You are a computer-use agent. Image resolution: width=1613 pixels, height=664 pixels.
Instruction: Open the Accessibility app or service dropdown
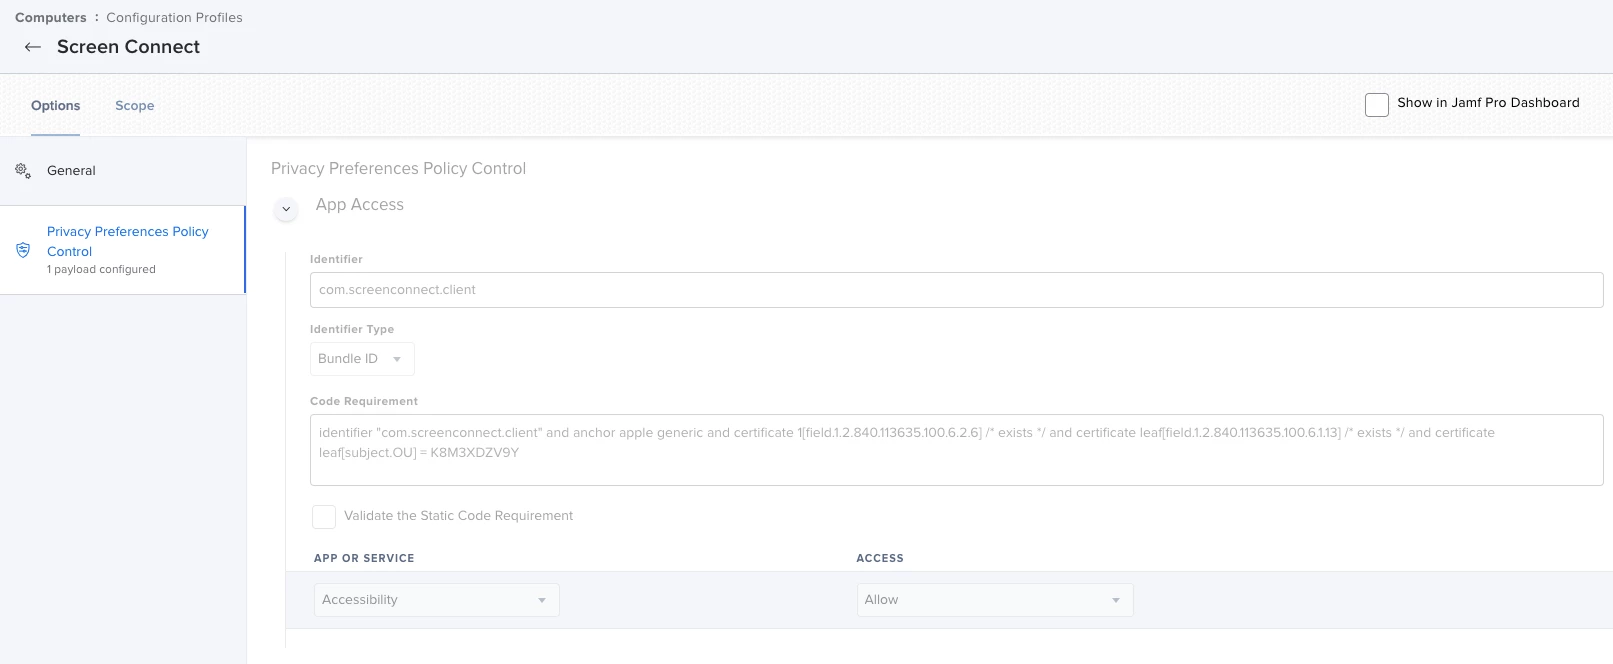tap(437, 600)
